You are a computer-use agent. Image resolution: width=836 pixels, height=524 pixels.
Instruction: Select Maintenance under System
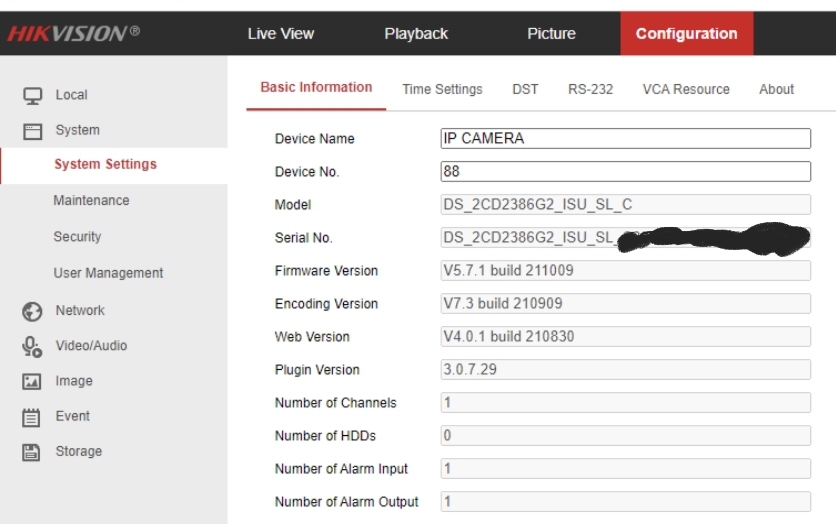coord(91,200)
